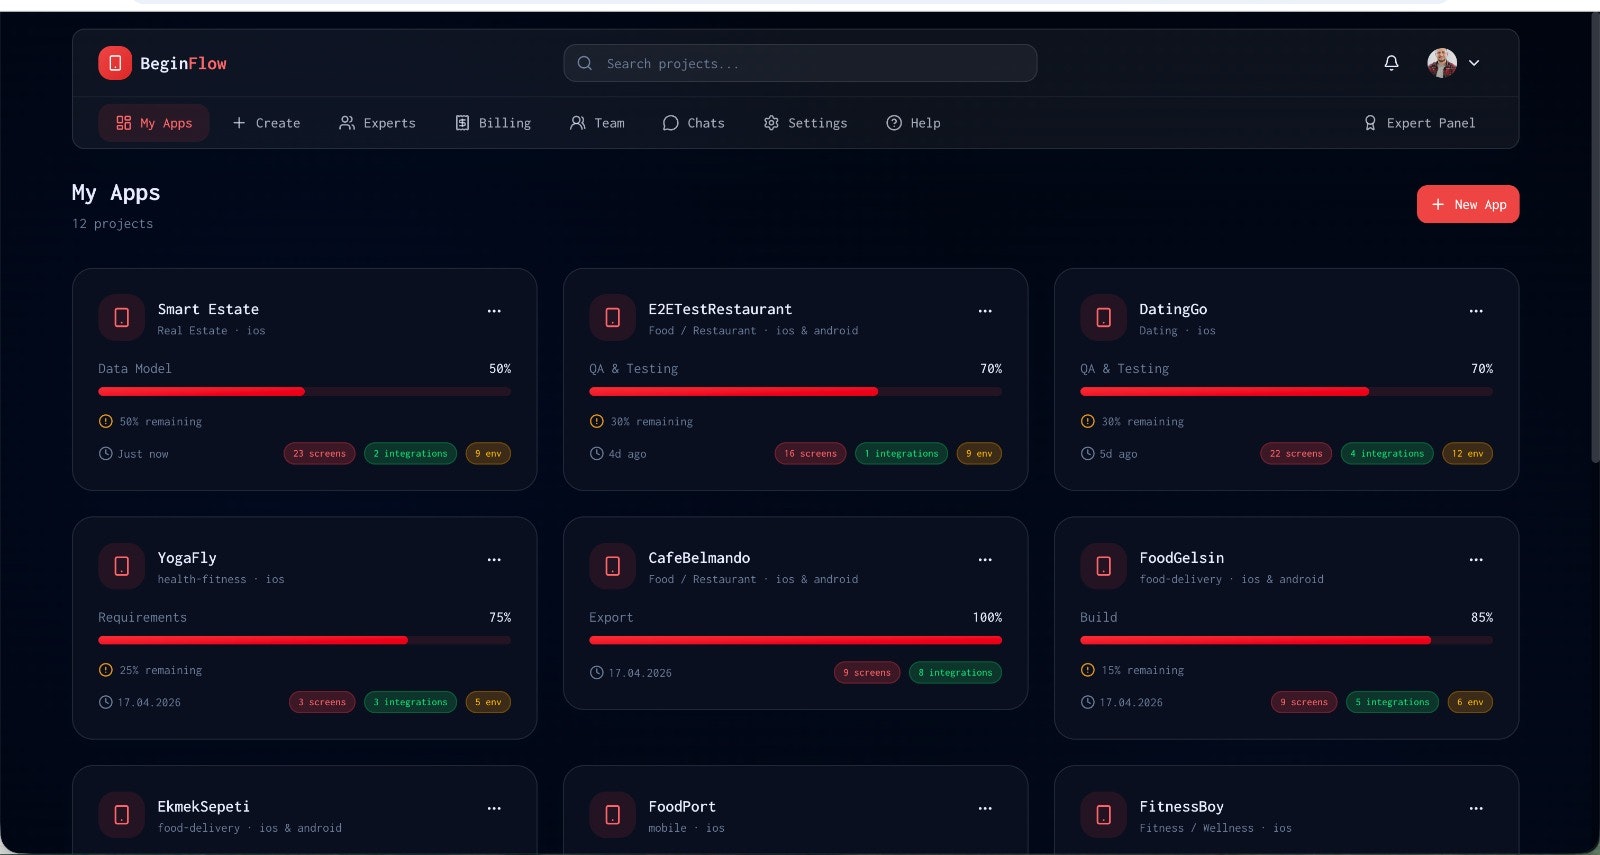1600x855 pixels.
Task: Open the Smart Estate project title
Action: click(x=208, y=309)
